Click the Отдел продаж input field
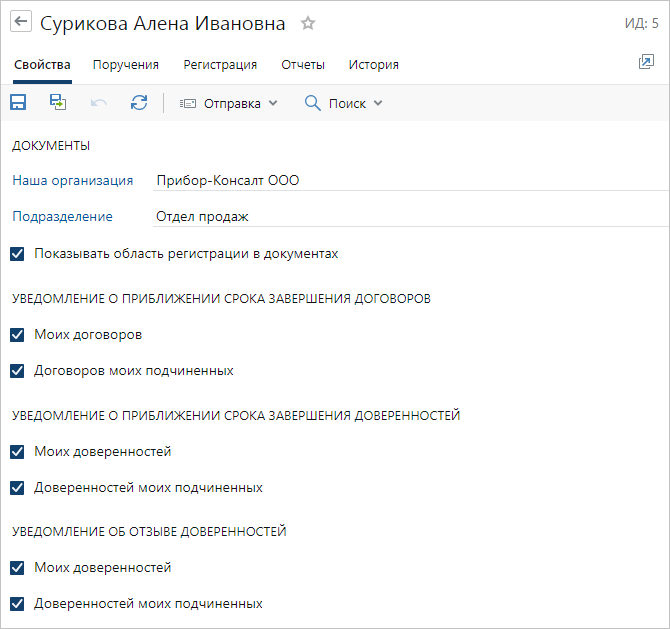Viewport: 670px width, 629px height. point(400,216)
